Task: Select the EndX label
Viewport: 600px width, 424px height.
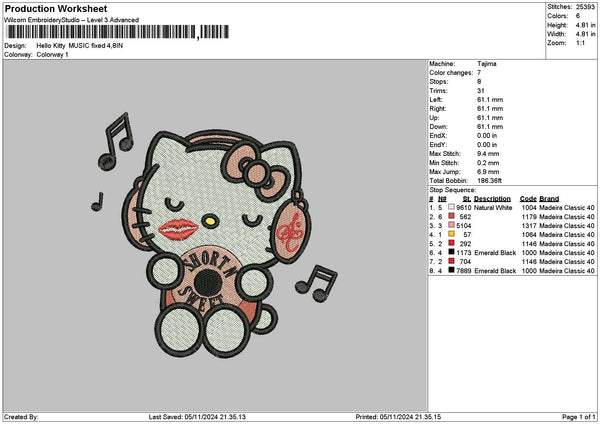Action: (438, 136)
